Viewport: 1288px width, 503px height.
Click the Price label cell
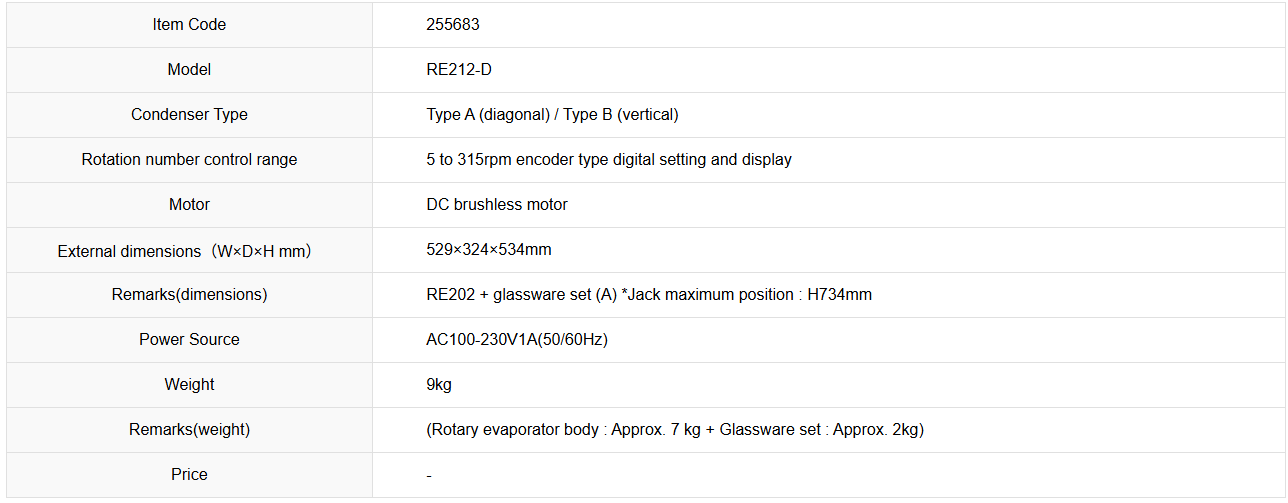click(189, 475)
